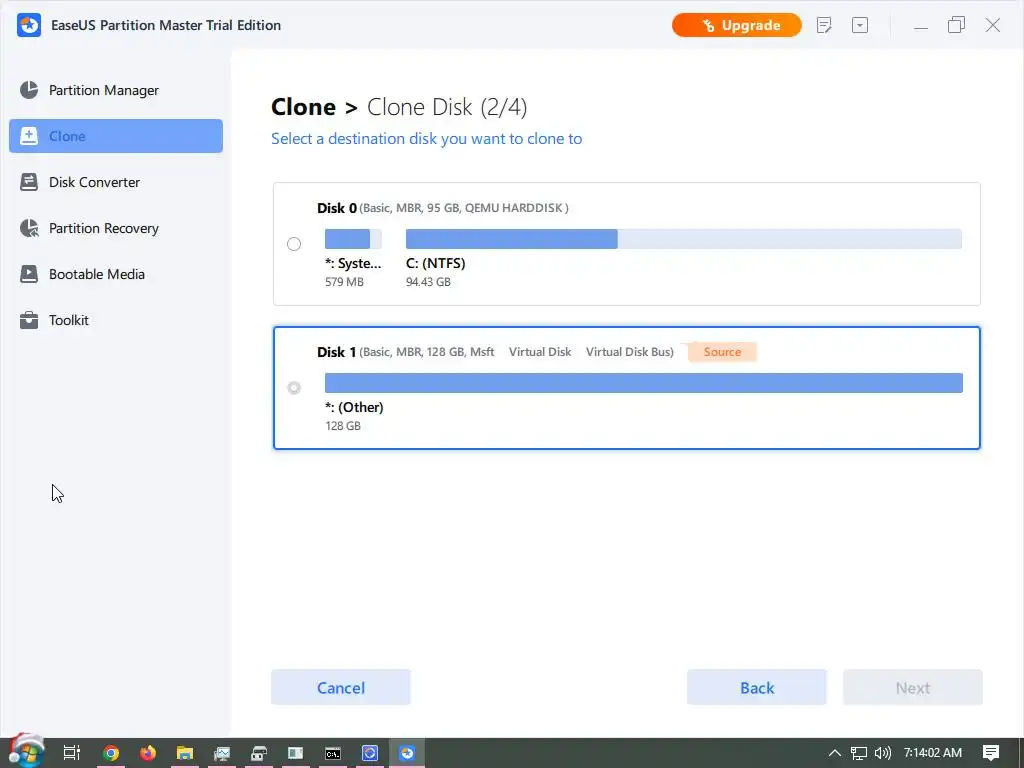Open Task View on the taskbar

click(72, 753)
